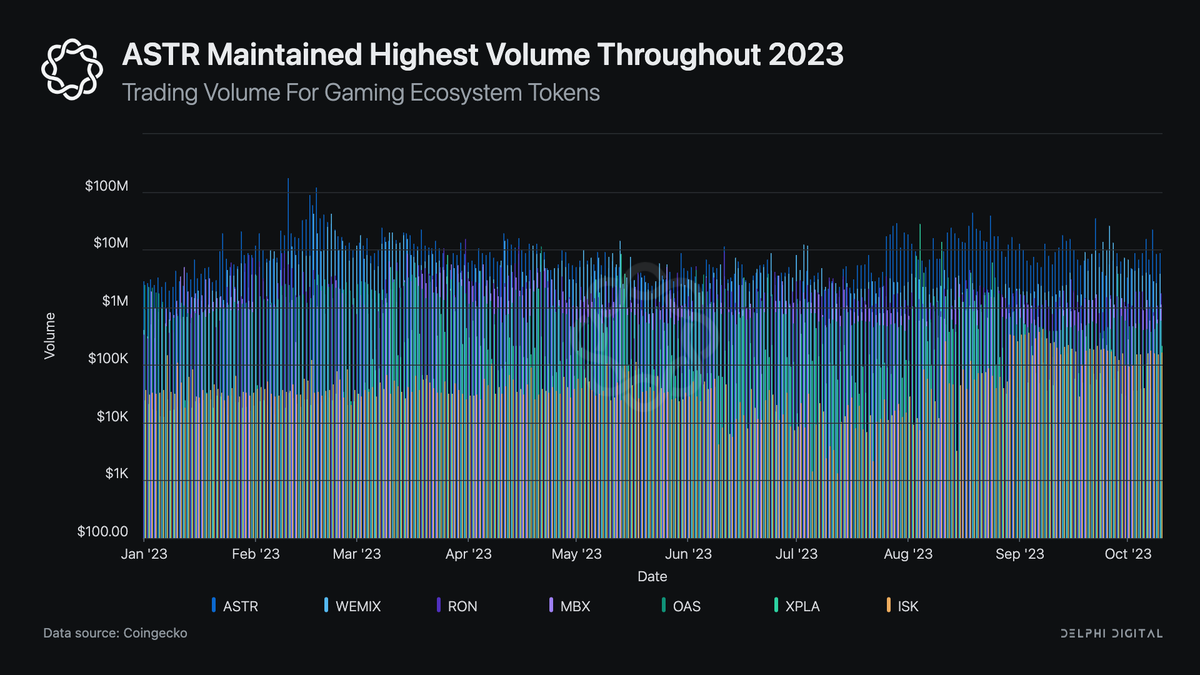Click the tallest ASTR bar in February
This screenshot has height=675, width=1200.
click(x=288, y=358)
